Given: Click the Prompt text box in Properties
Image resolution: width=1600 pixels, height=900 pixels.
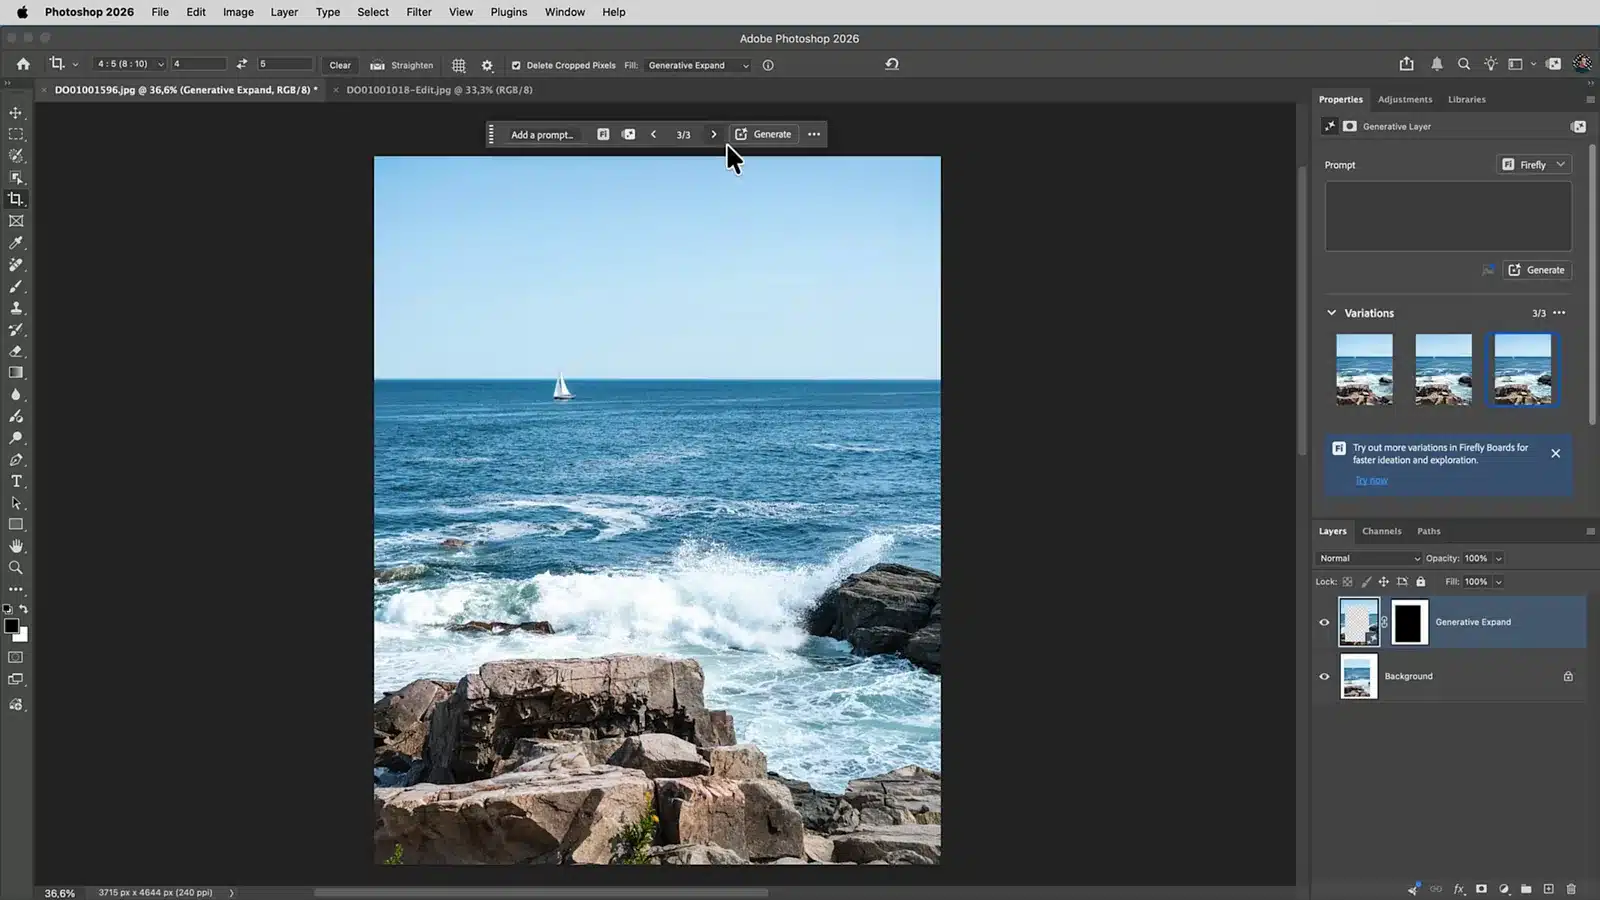Looking at the screenshot, I should [x=1448, y=216].
